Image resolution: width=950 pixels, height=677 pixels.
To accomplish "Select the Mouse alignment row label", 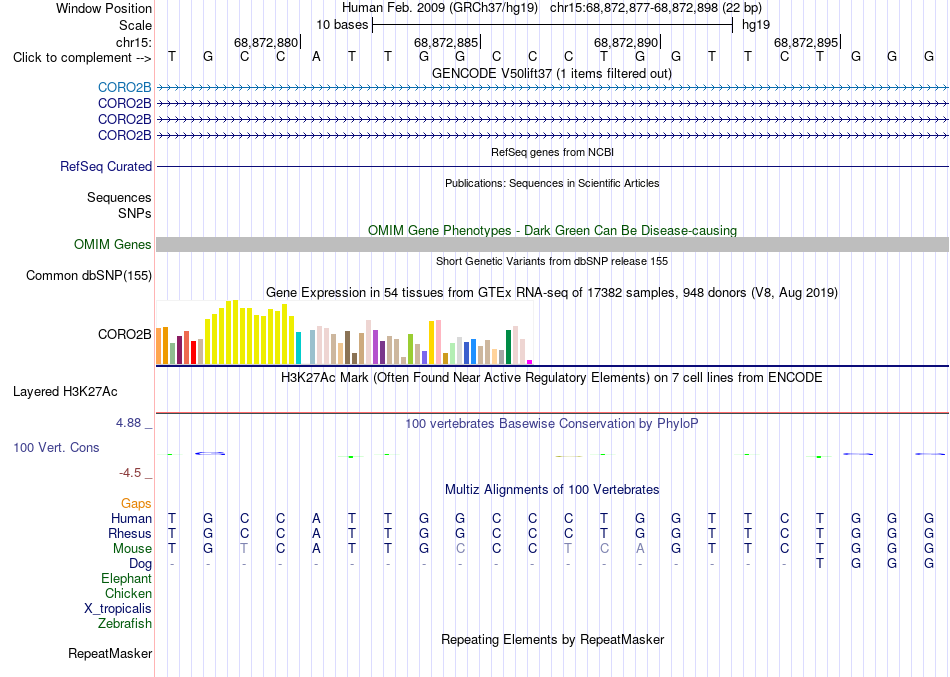I will (x=132, y=549).
